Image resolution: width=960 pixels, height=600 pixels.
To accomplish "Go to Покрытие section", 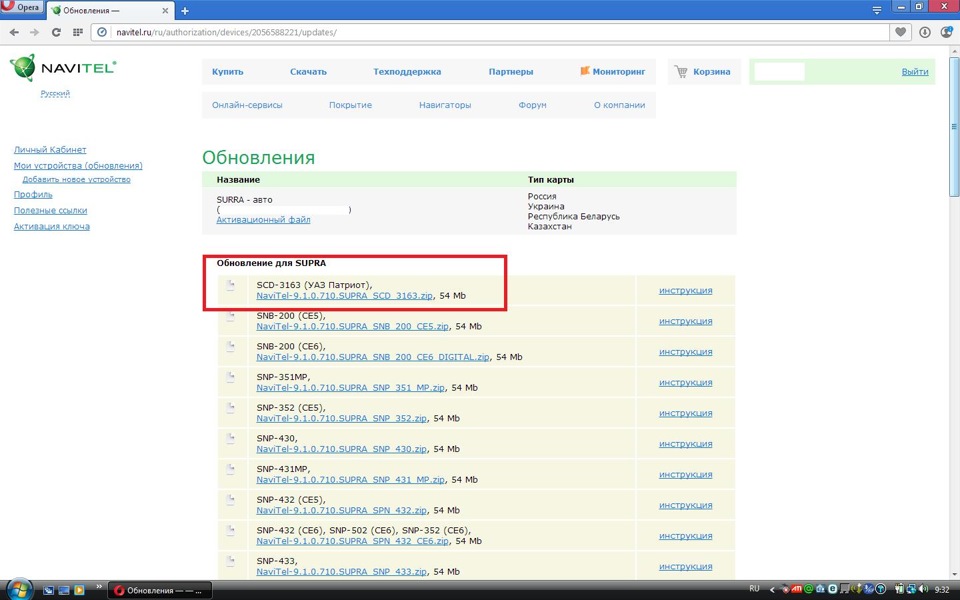I will tap(350, 105).
